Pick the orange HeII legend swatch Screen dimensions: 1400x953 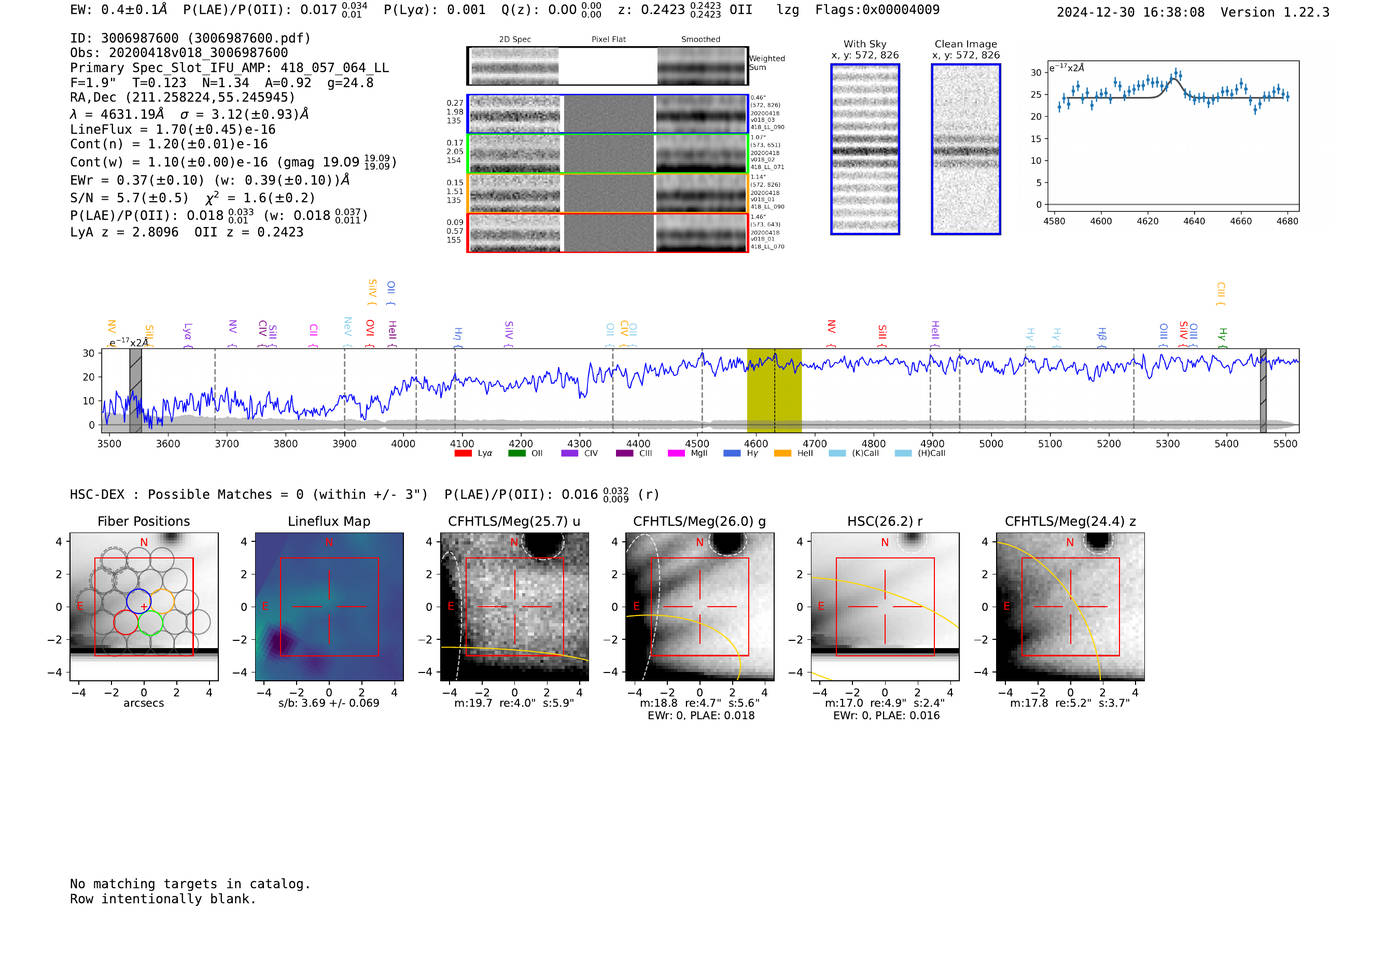click(783, 453)
